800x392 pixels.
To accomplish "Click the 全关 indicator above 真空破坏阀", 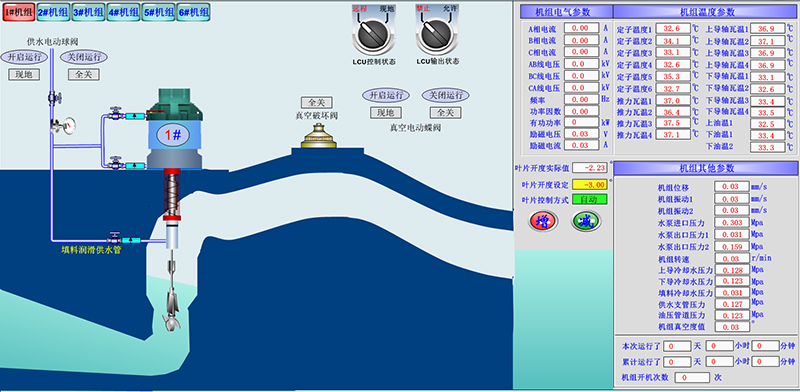I will [x=316, y=103].
